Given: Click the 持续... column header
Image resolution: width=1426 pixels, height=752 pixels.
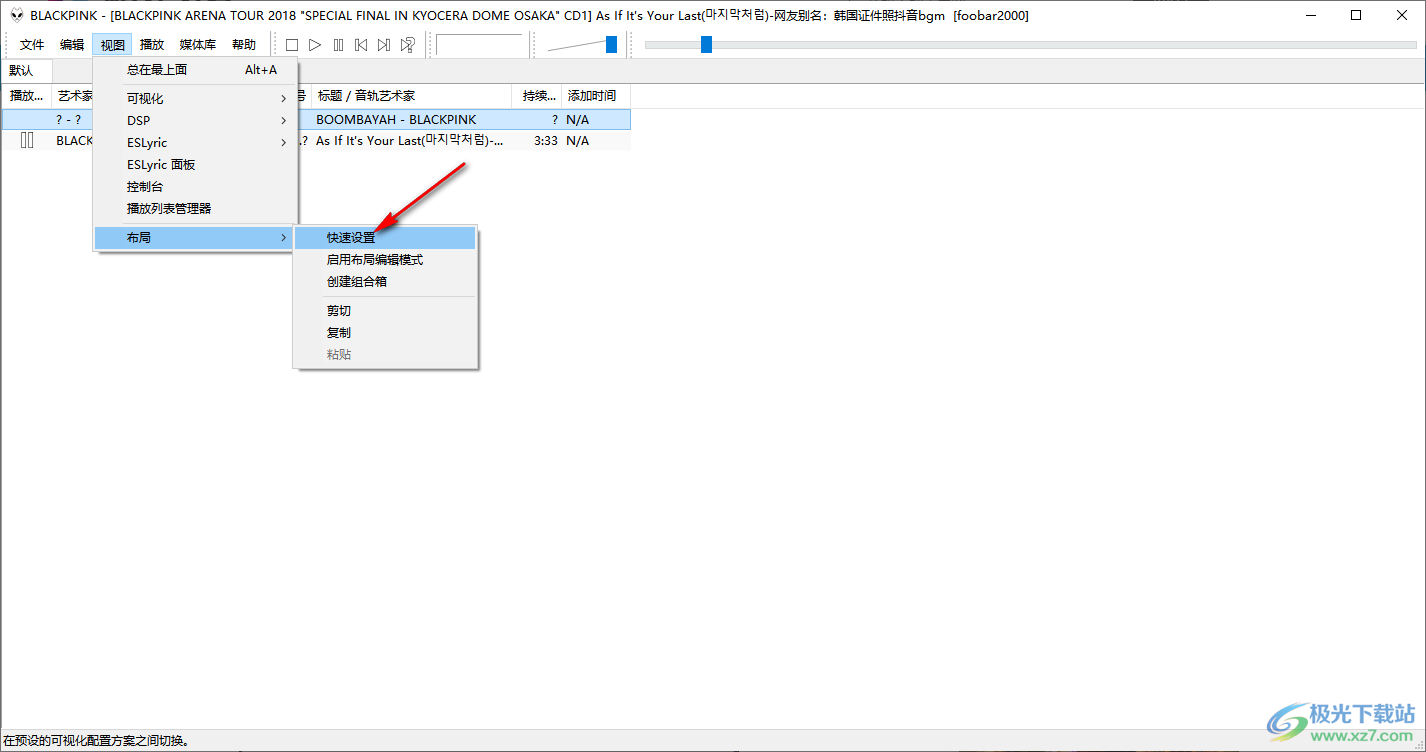Looking at the screenshot, I should [537, 96].
